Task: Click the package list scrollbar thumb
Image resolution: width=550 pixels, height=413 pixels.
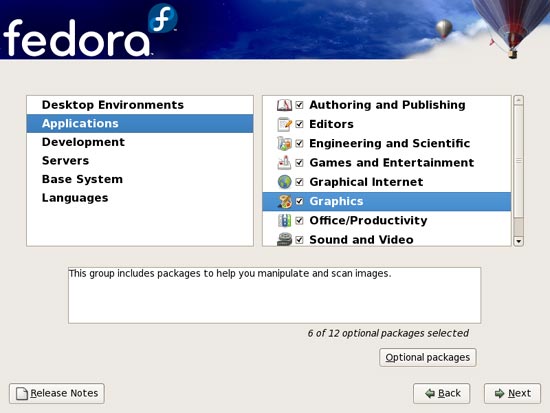Action: pyautogui.click(x=518, y=161)
